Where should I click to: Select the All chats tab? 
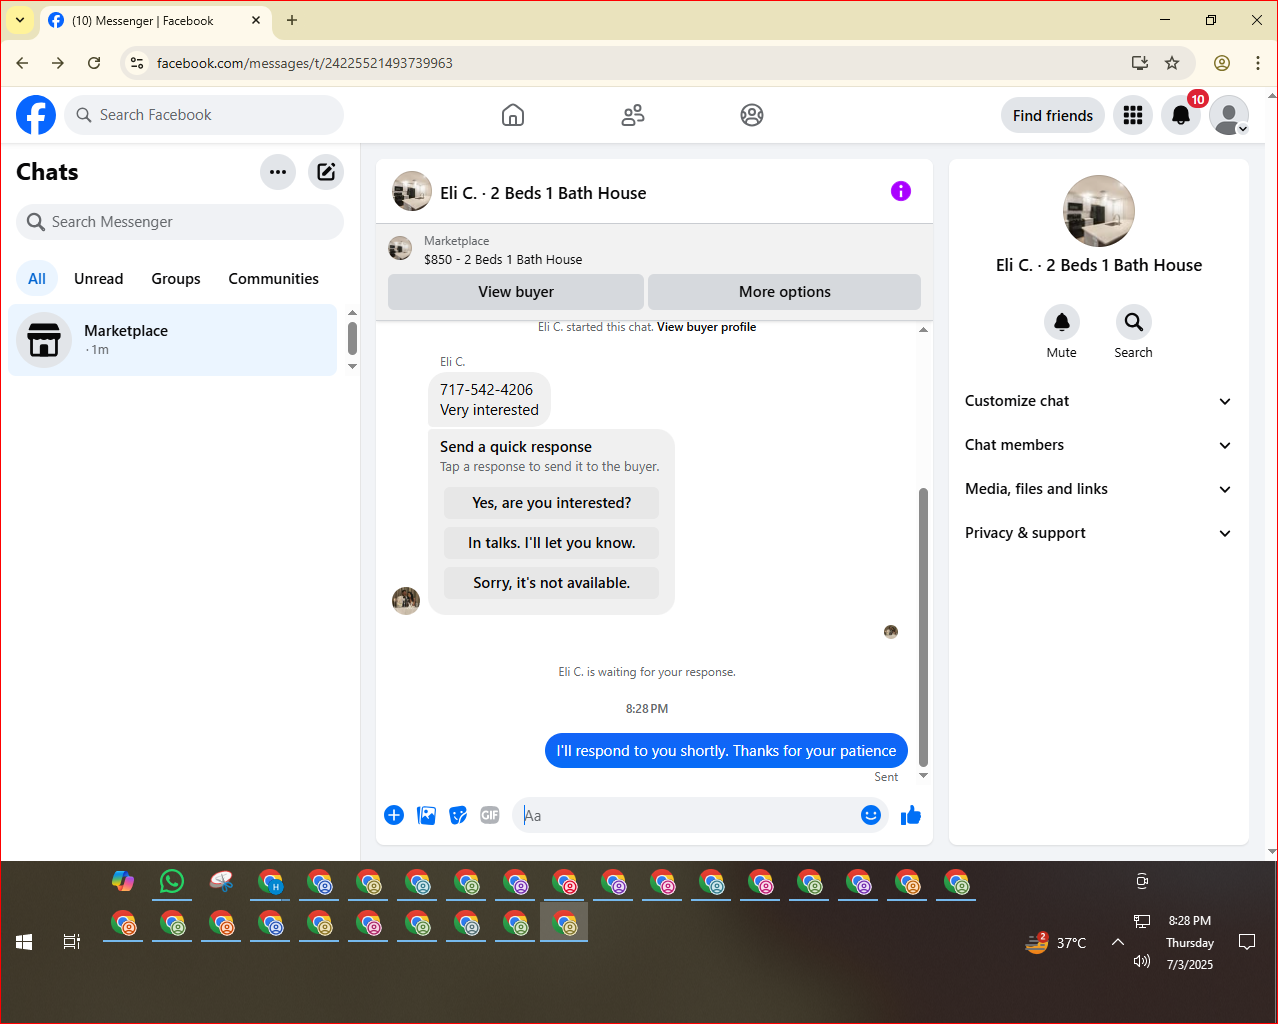pos(37,279)
